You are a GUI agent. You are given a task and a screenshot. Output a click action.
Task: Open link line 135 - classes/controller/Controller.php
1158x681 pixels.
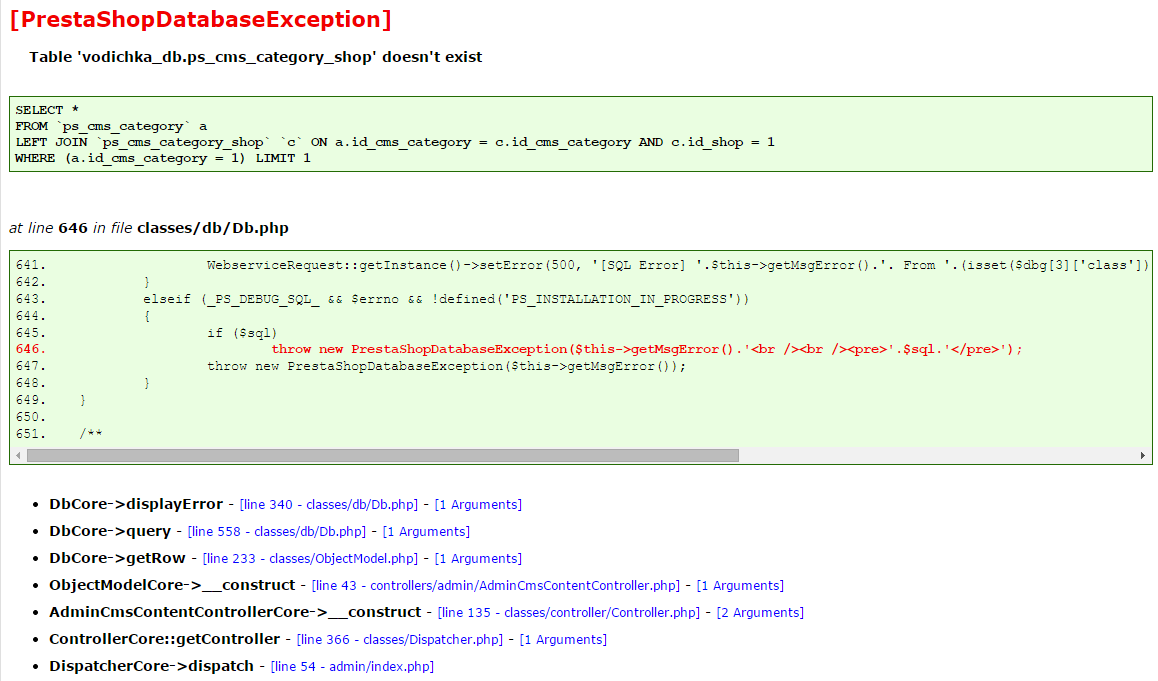click(x=569, y=612)
